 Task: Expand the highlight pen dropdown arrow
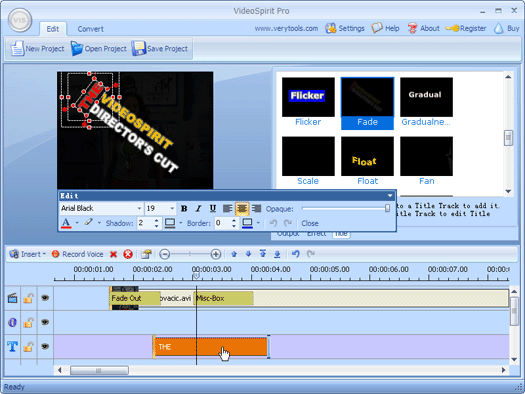pos(99,223)
